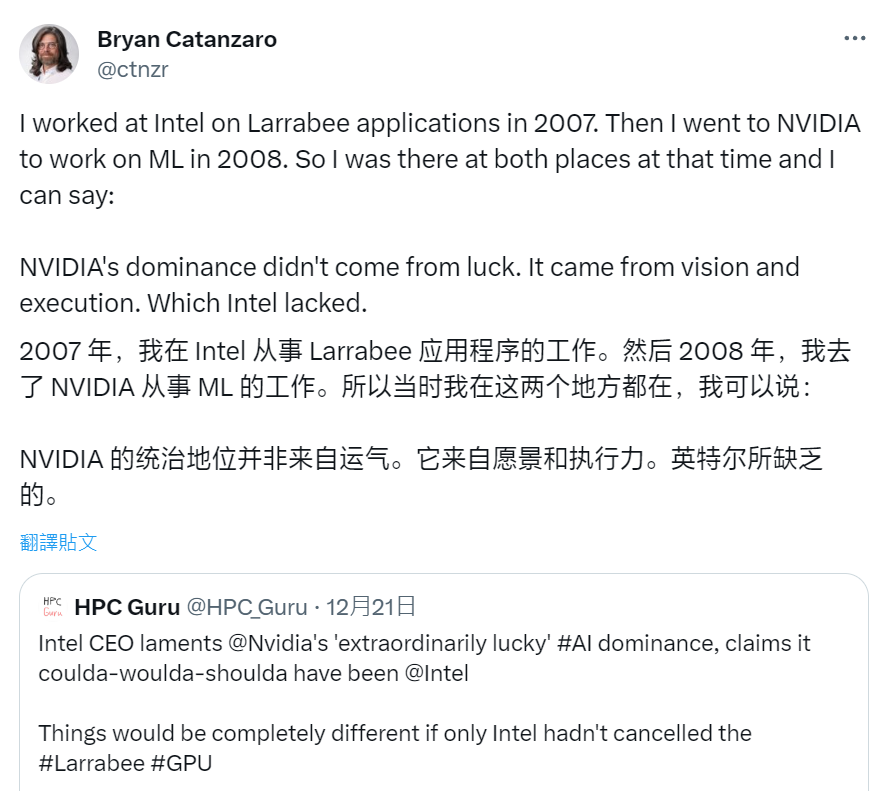Click Bryan Catanzaro's display name
Viewport: 891px width, 791px height.
(187, 39)
